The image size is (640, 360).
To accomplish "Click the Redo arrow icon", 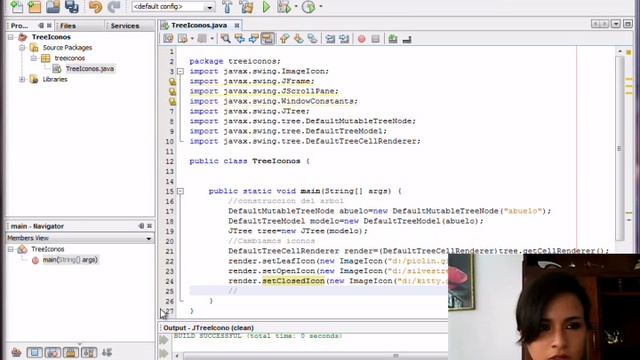I will 114,7.
